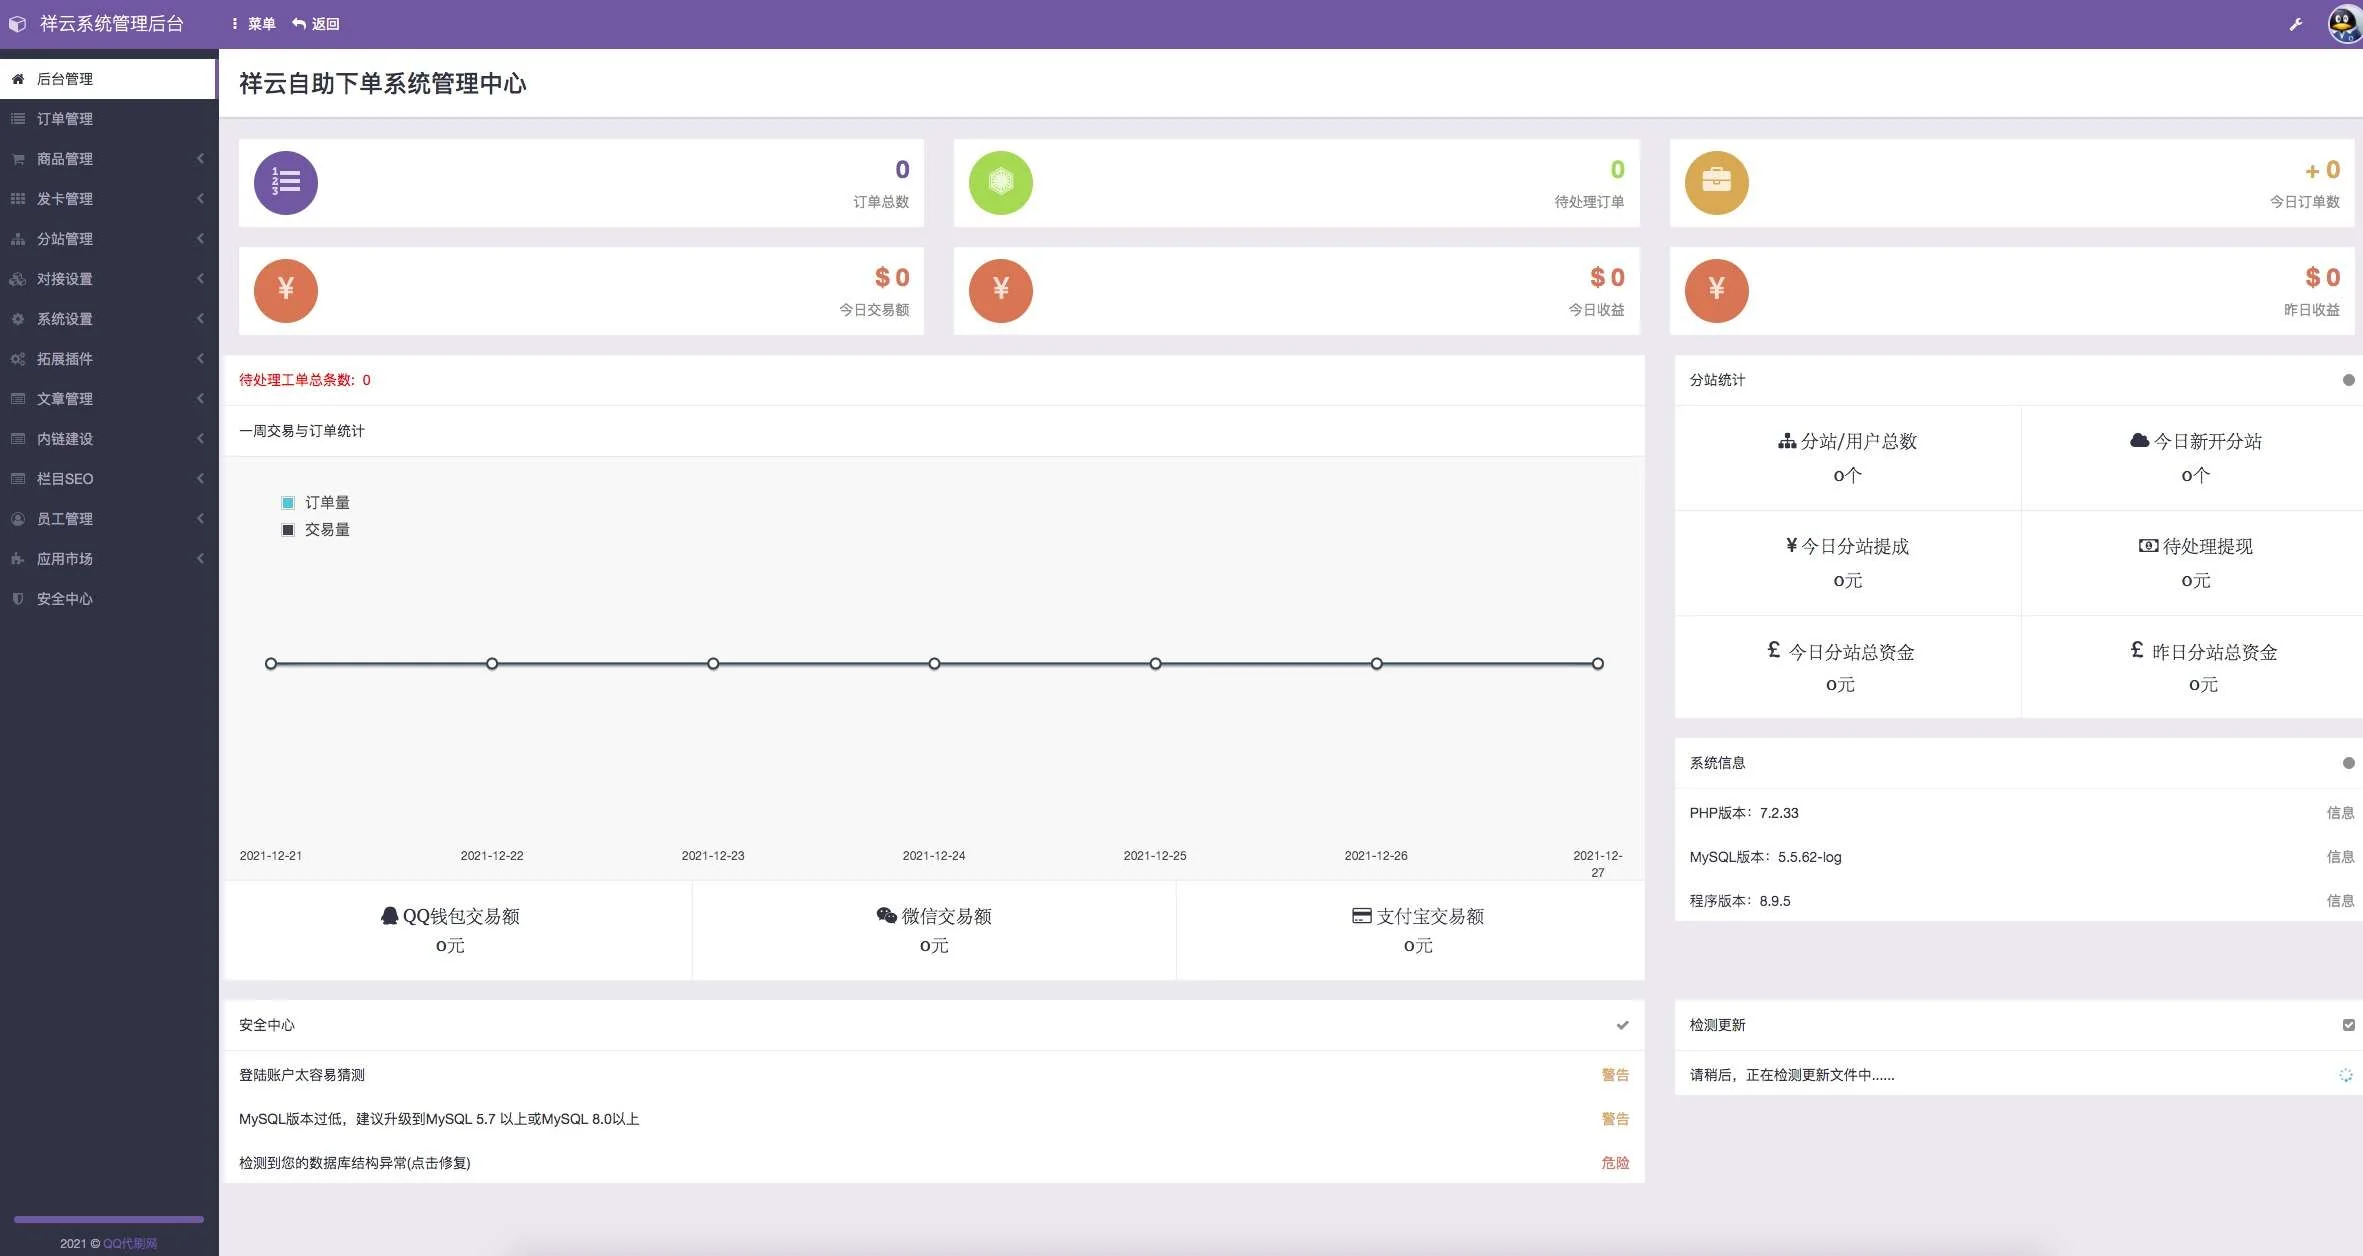
Task: Click the yen icon for 今日交易额
Action: [286, 290]
